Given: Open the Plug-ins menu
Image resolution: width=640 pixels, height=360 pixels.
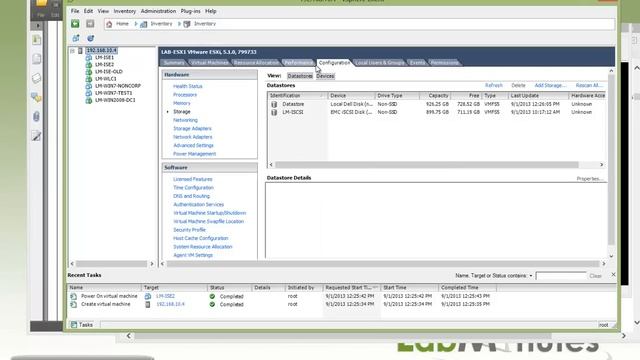Looking at the screenshot, I should (191, 11).
